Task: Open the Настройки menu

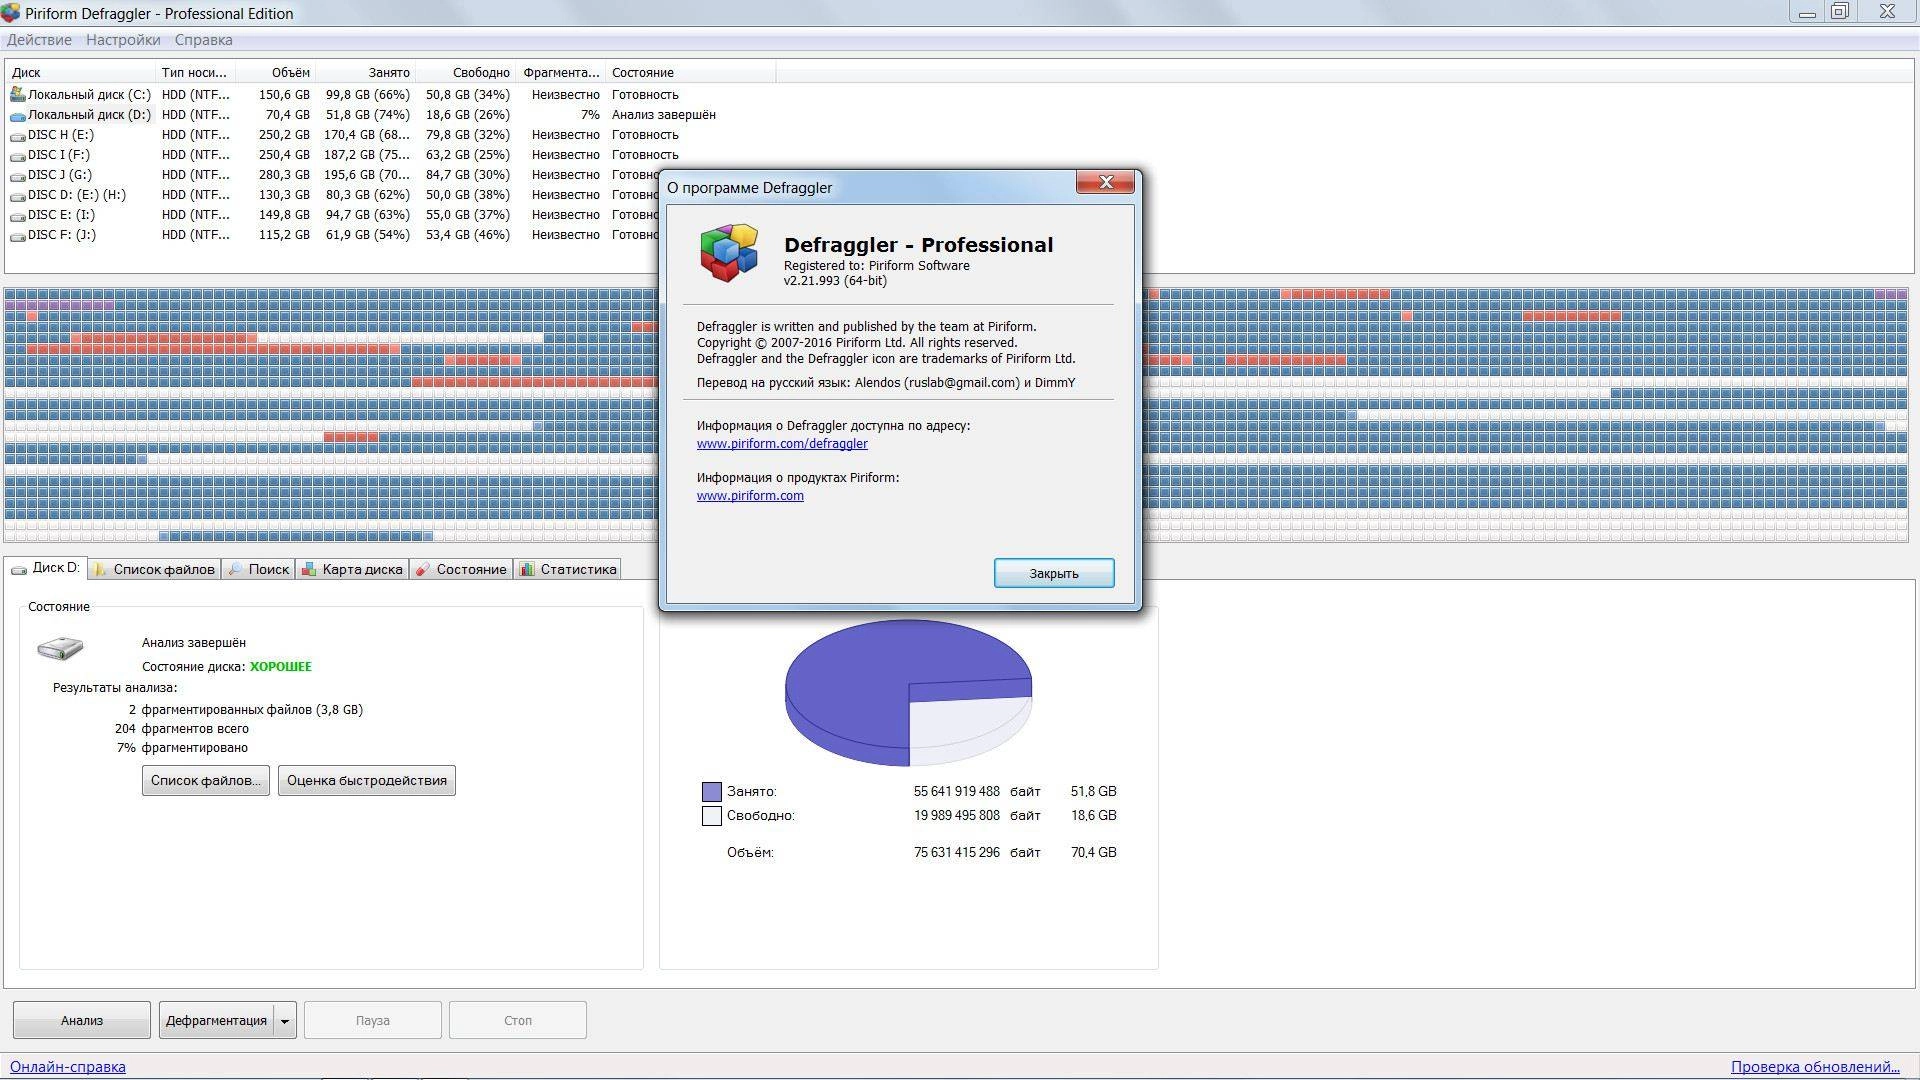Action: 123,40
